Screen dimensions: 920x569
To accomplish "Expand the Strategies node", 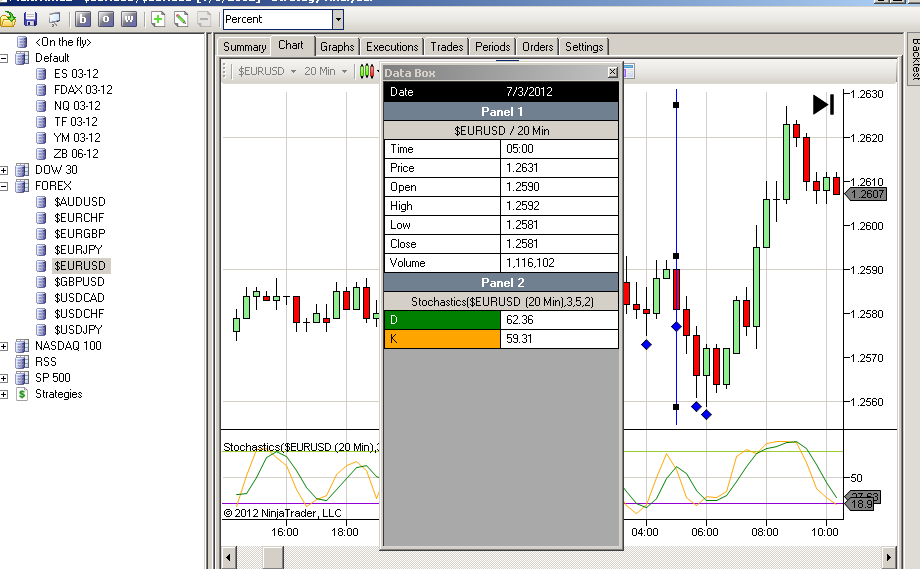I will pyautogui.click(x=4, y=394).
